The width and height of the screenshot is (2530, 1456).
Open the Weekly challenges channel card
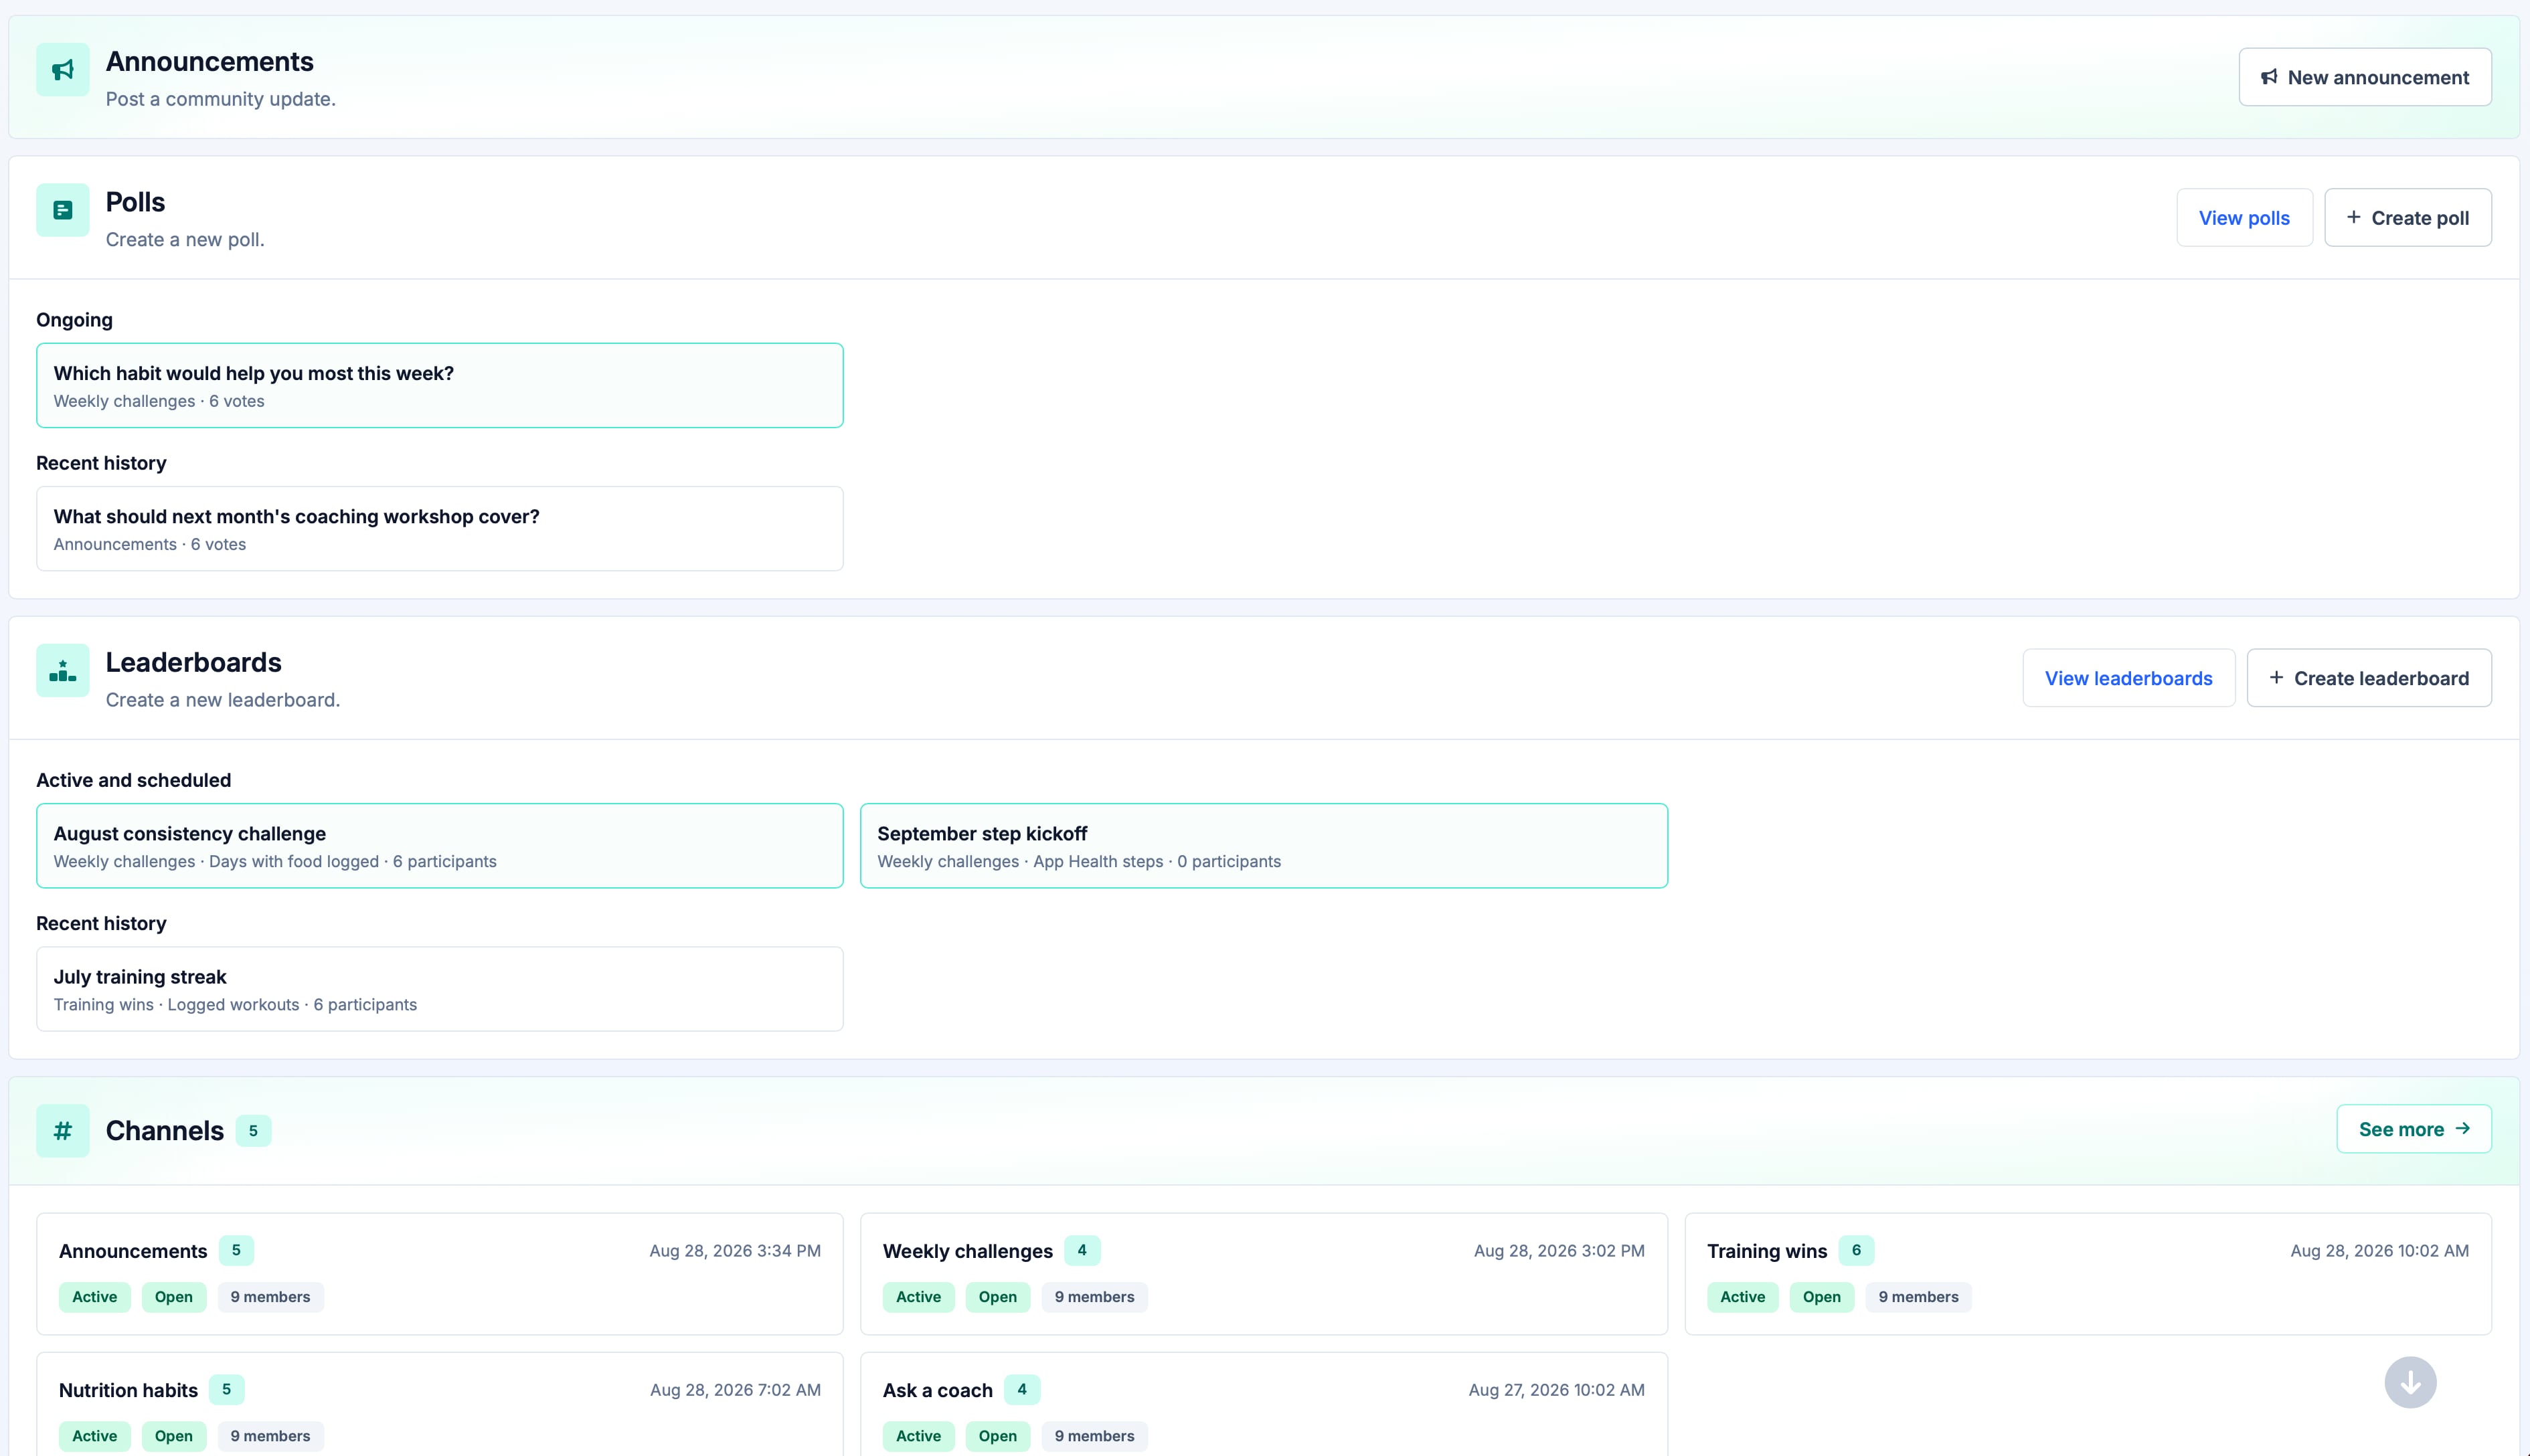tap(1263, 1274)
